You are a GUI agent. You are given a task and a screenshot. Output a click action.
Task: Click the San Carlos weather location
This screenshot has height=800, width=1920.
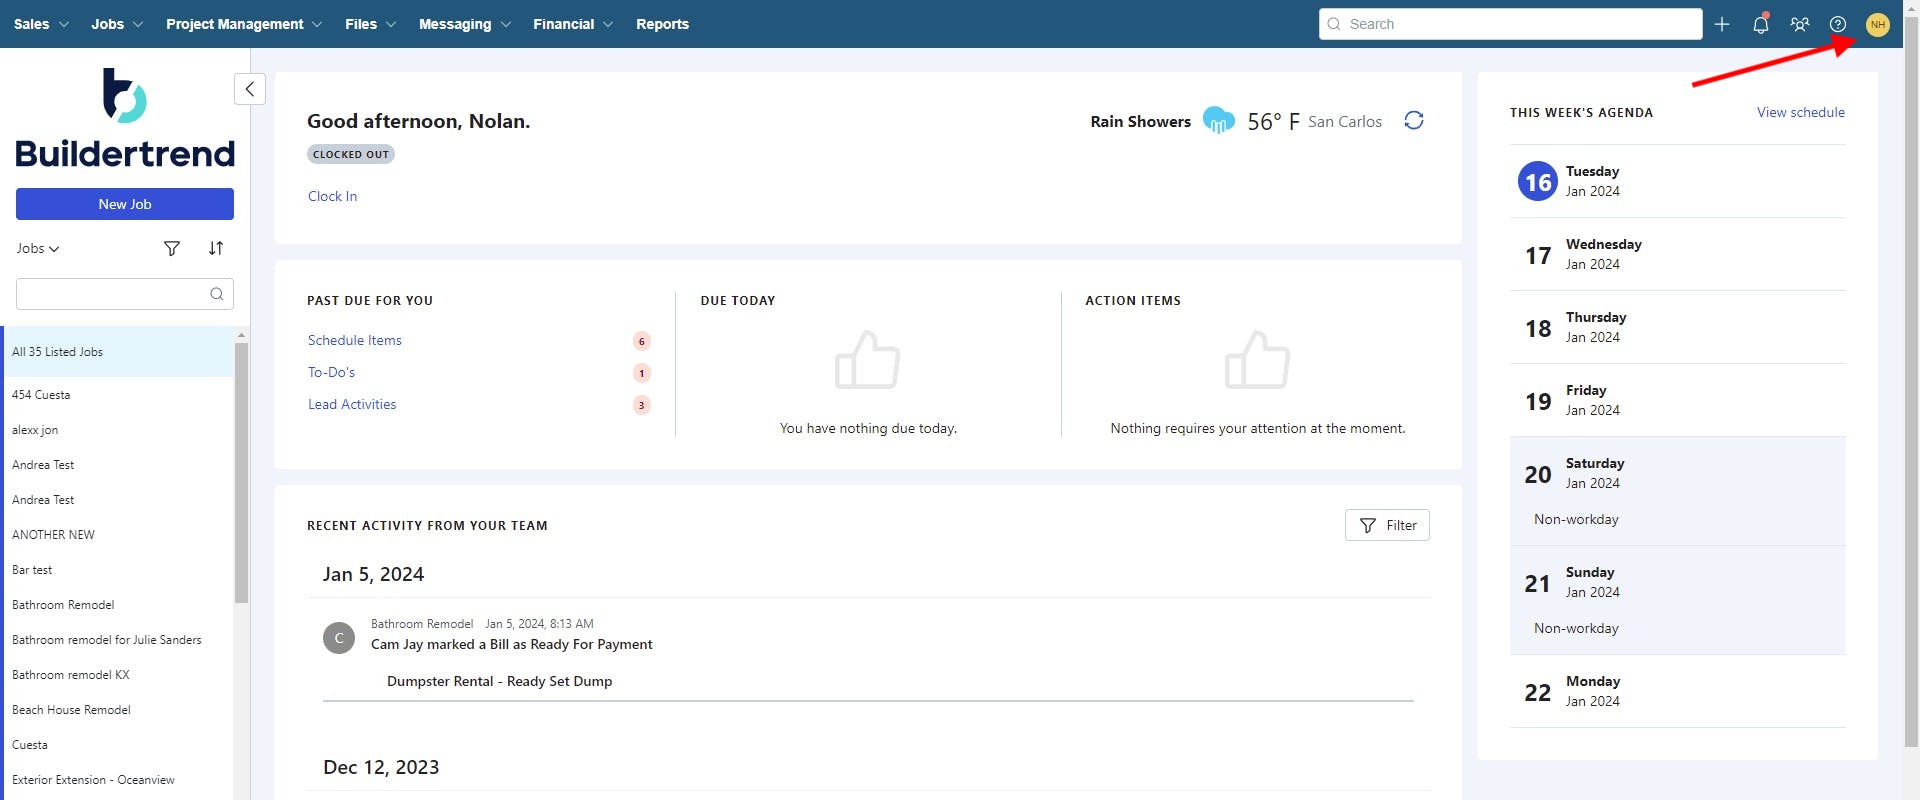(x=1345, y=121)
